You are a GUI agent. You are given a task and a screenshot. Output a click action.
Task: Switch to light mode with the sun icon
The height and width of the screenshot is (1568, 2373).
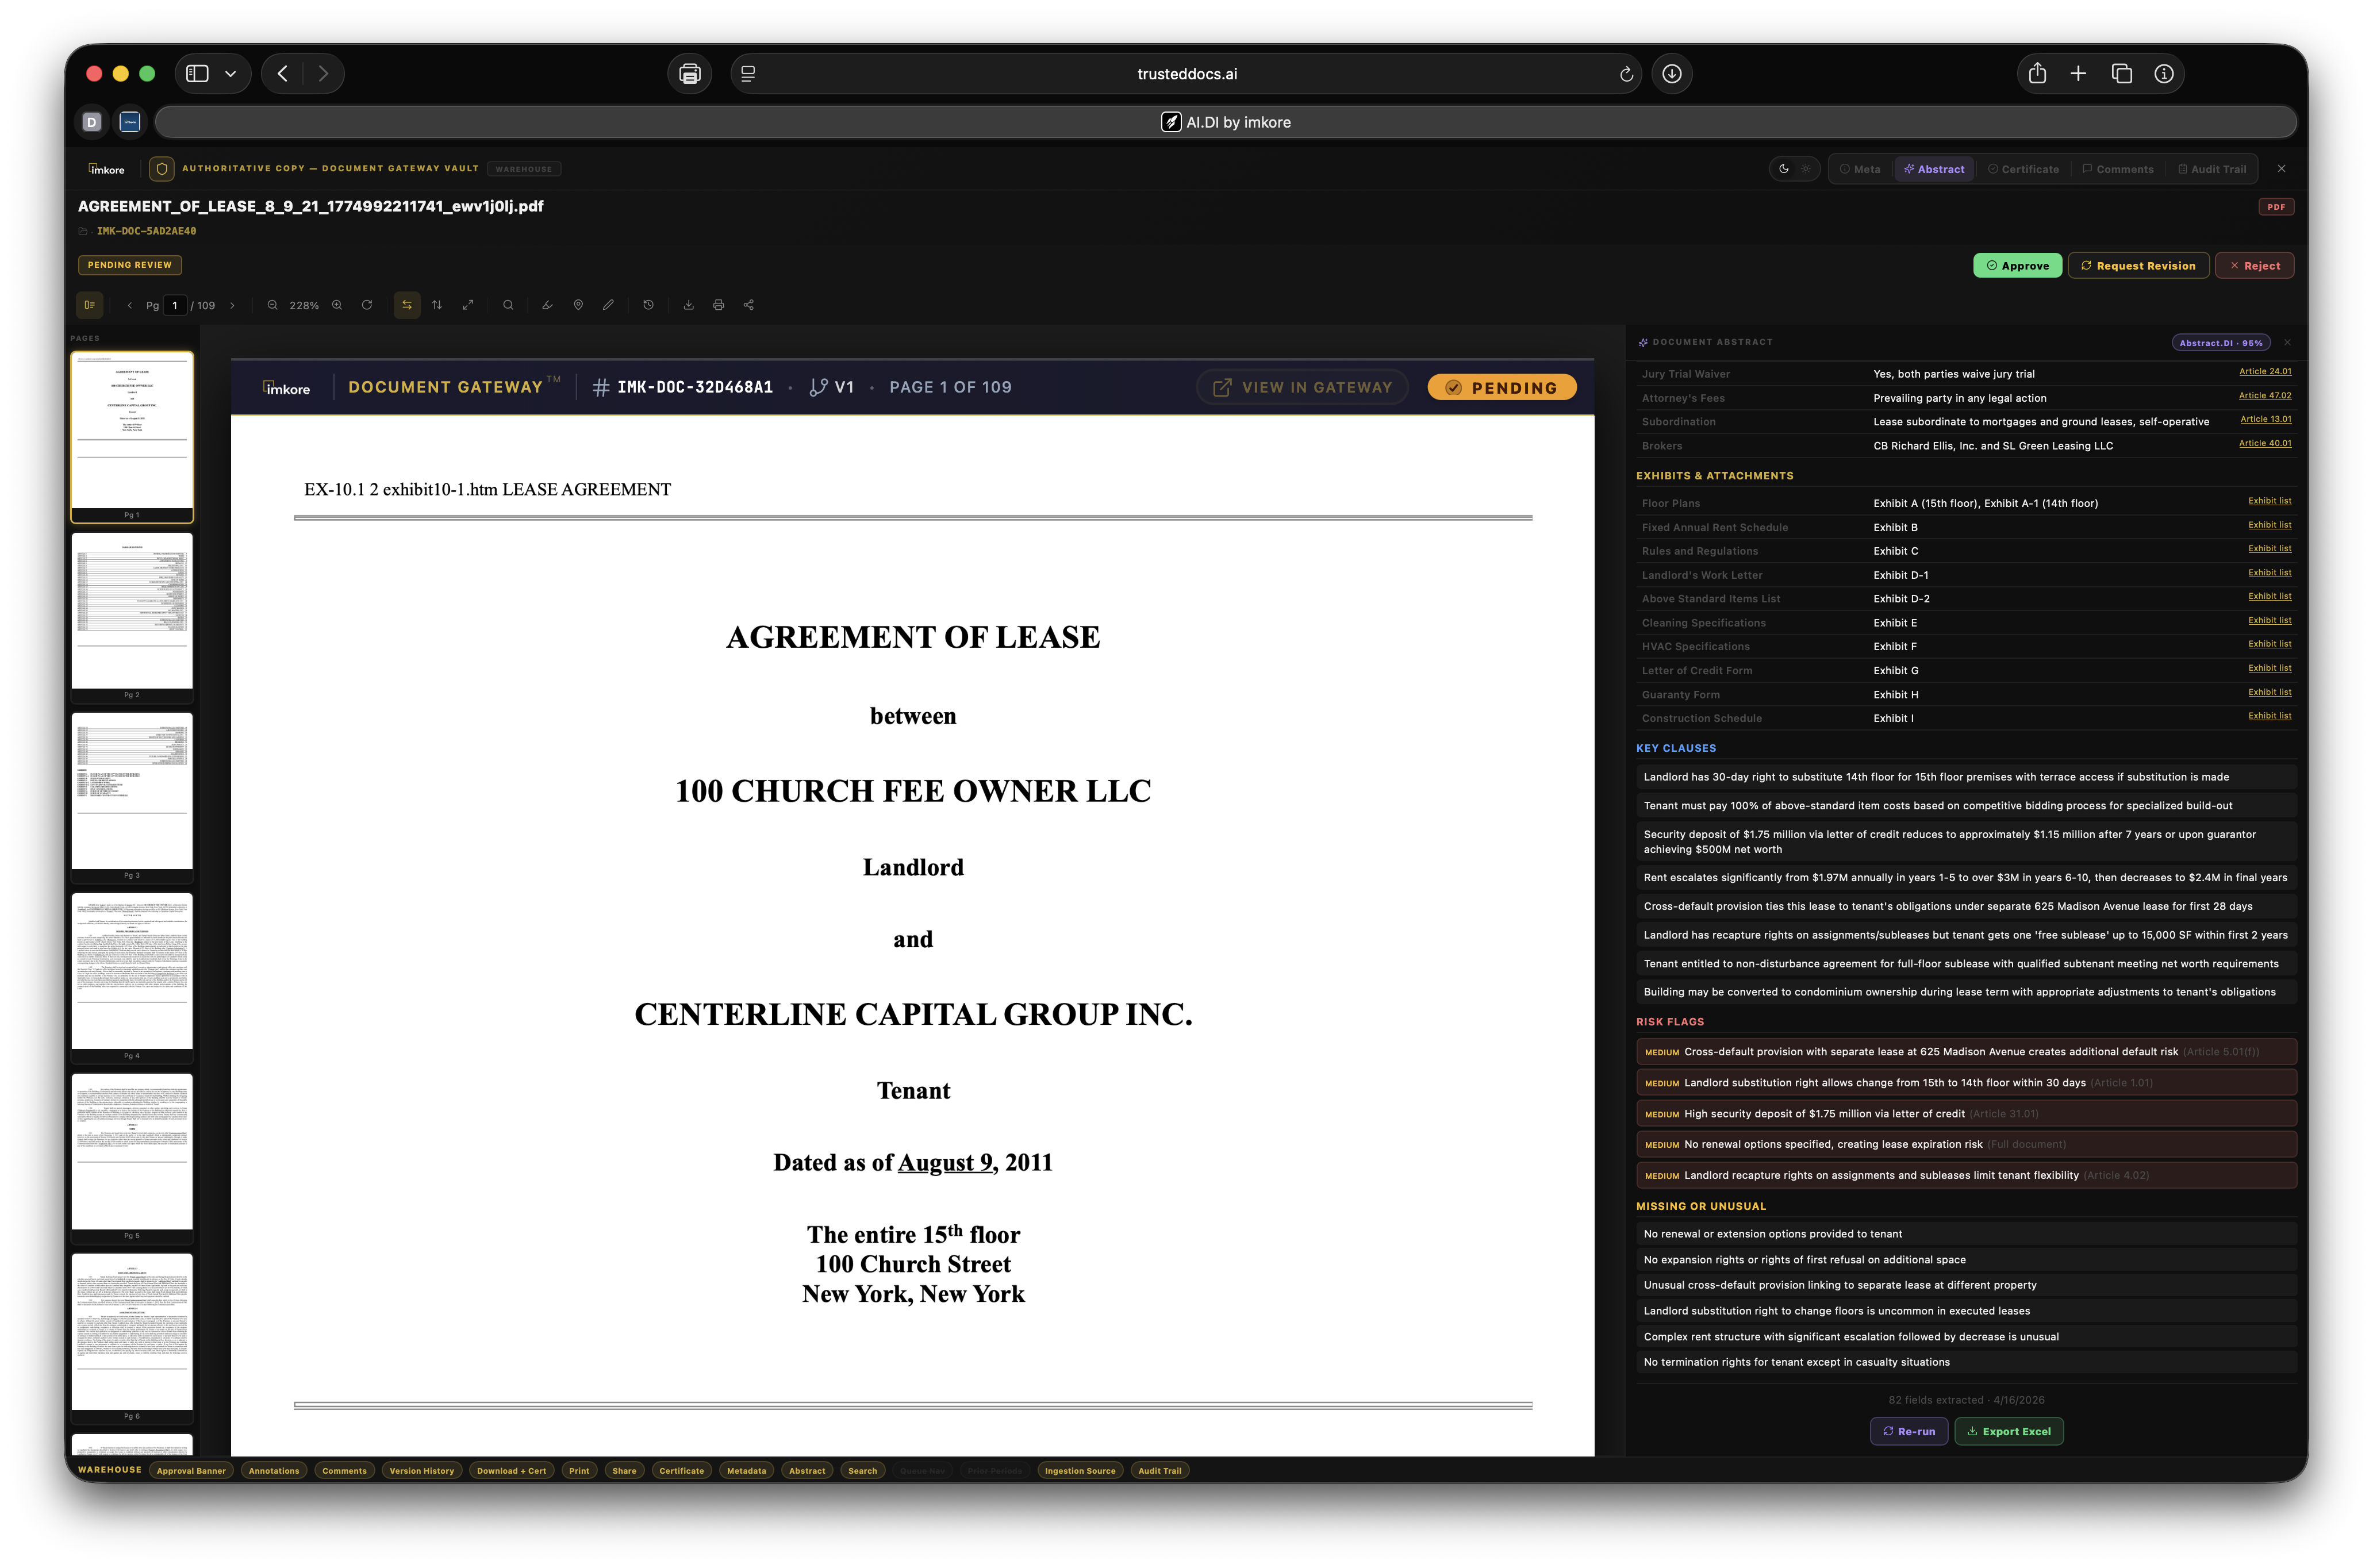coord(1806,169)
